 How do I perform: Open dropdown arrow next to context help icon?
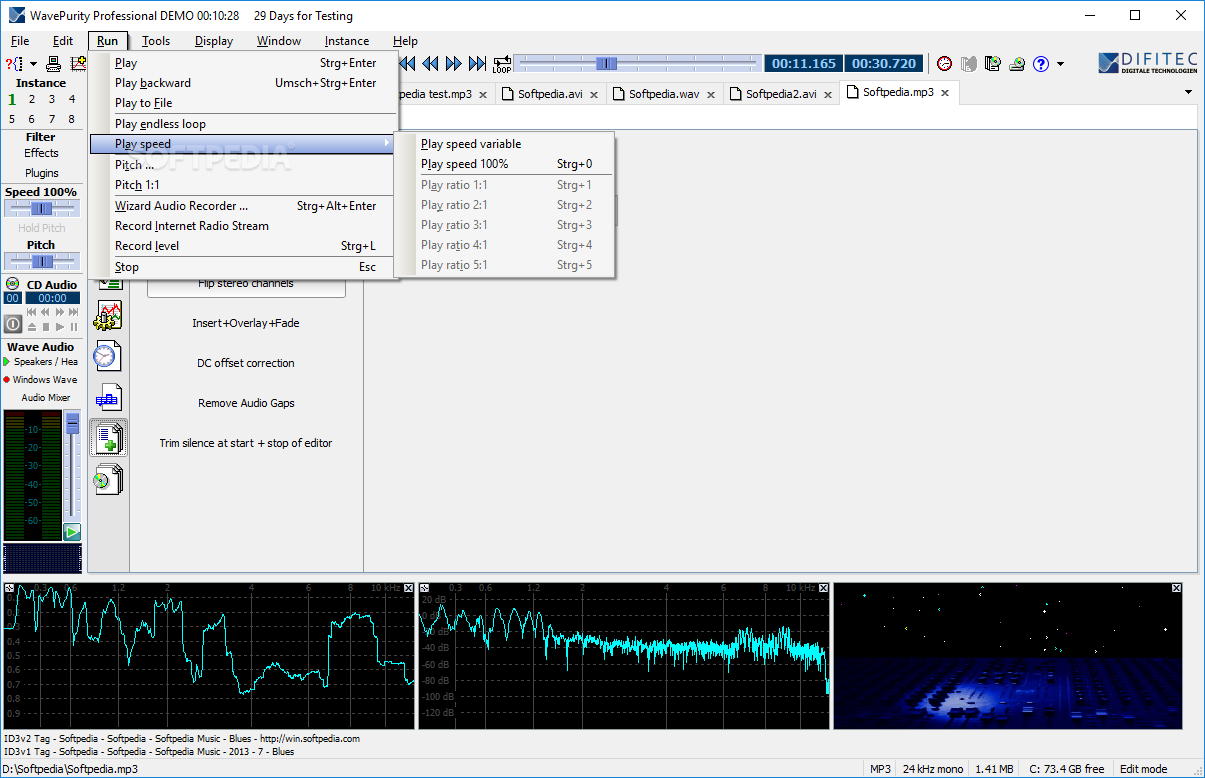coord(33,64)
